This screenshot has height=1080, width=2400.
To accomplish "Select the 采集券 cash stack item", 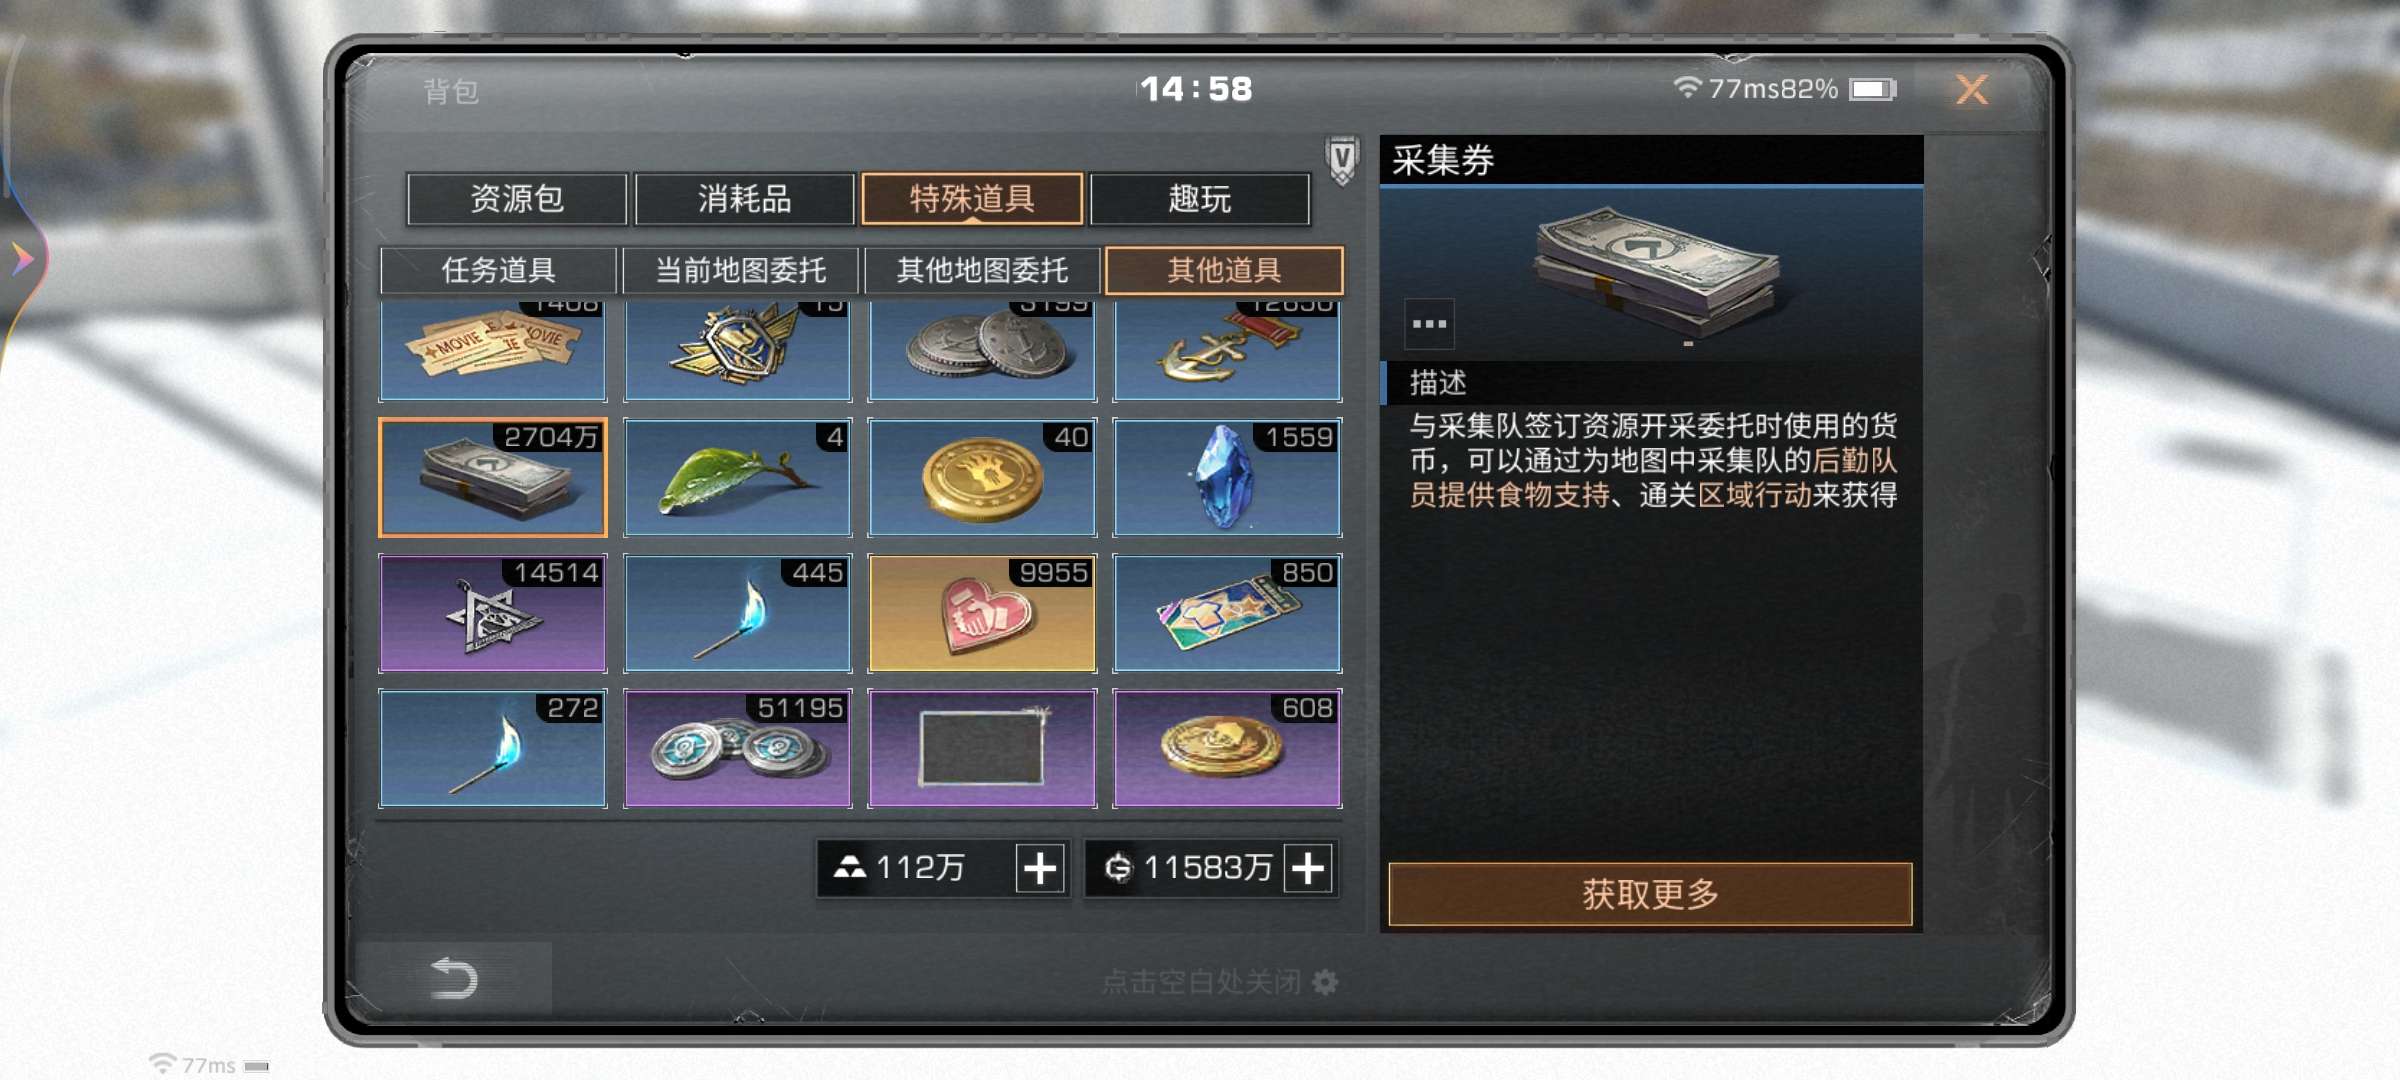I will pyautogui.click(x=492, y=478).
